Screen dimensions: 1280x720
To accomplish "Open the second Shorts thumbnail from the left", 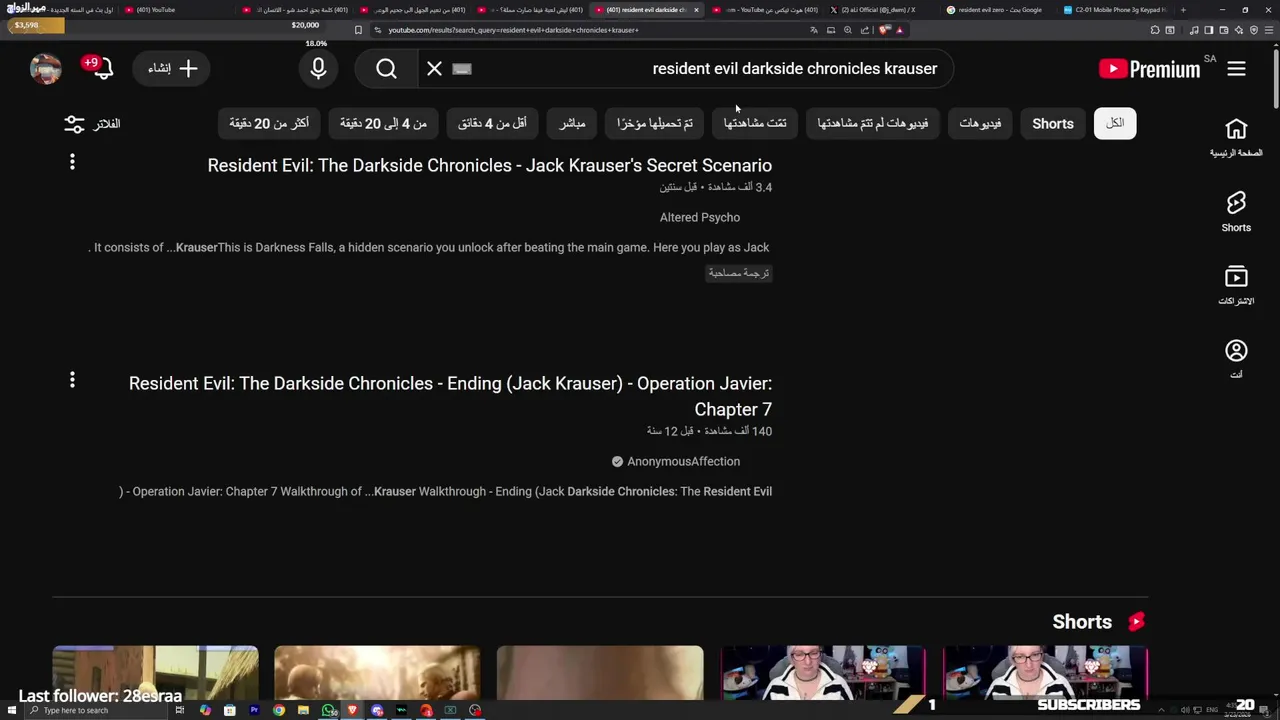I will 377,672.
